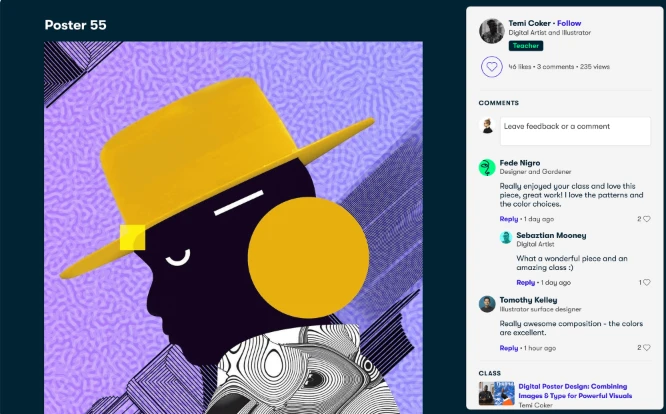Reply to Fede Nigro's comment
This screenshot has width=666, height=414.
[x=508, y=219]
